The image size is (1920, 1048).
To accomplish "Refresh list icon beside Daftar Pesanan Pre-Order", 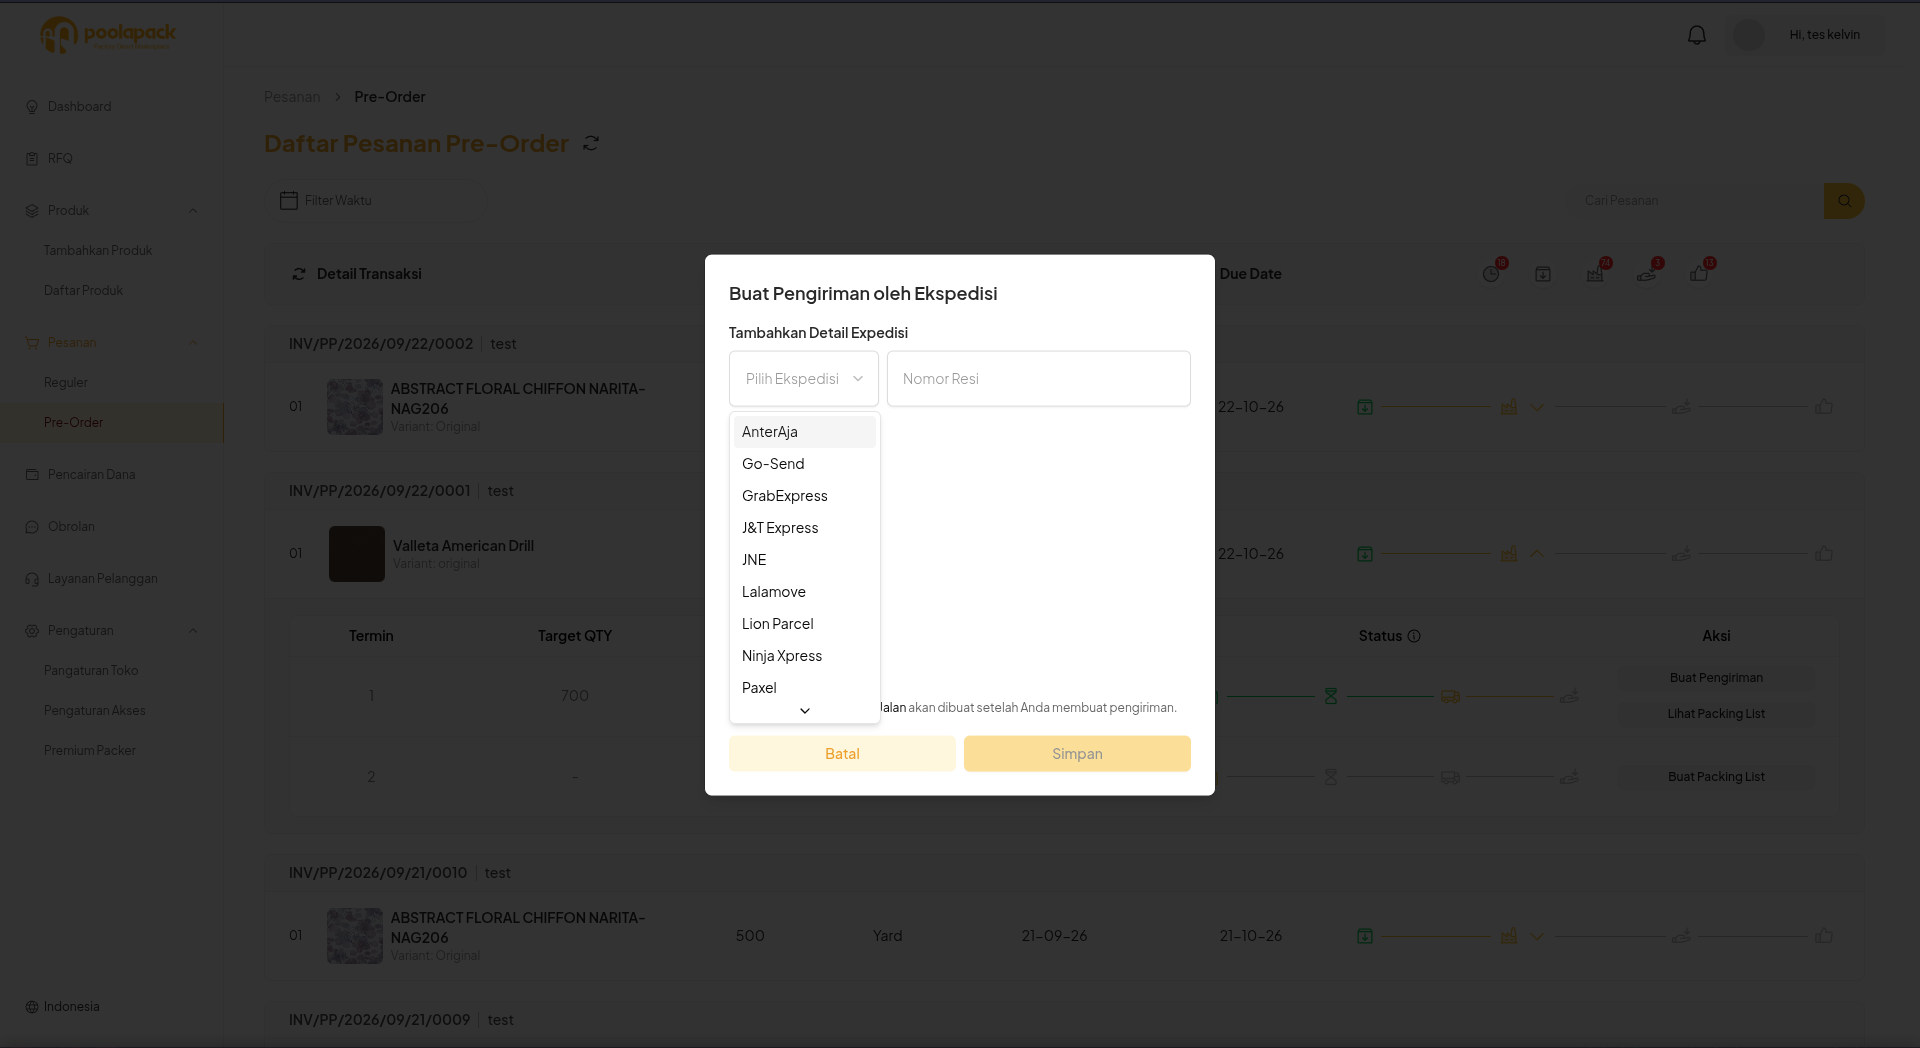I will [x=591, y=144].
